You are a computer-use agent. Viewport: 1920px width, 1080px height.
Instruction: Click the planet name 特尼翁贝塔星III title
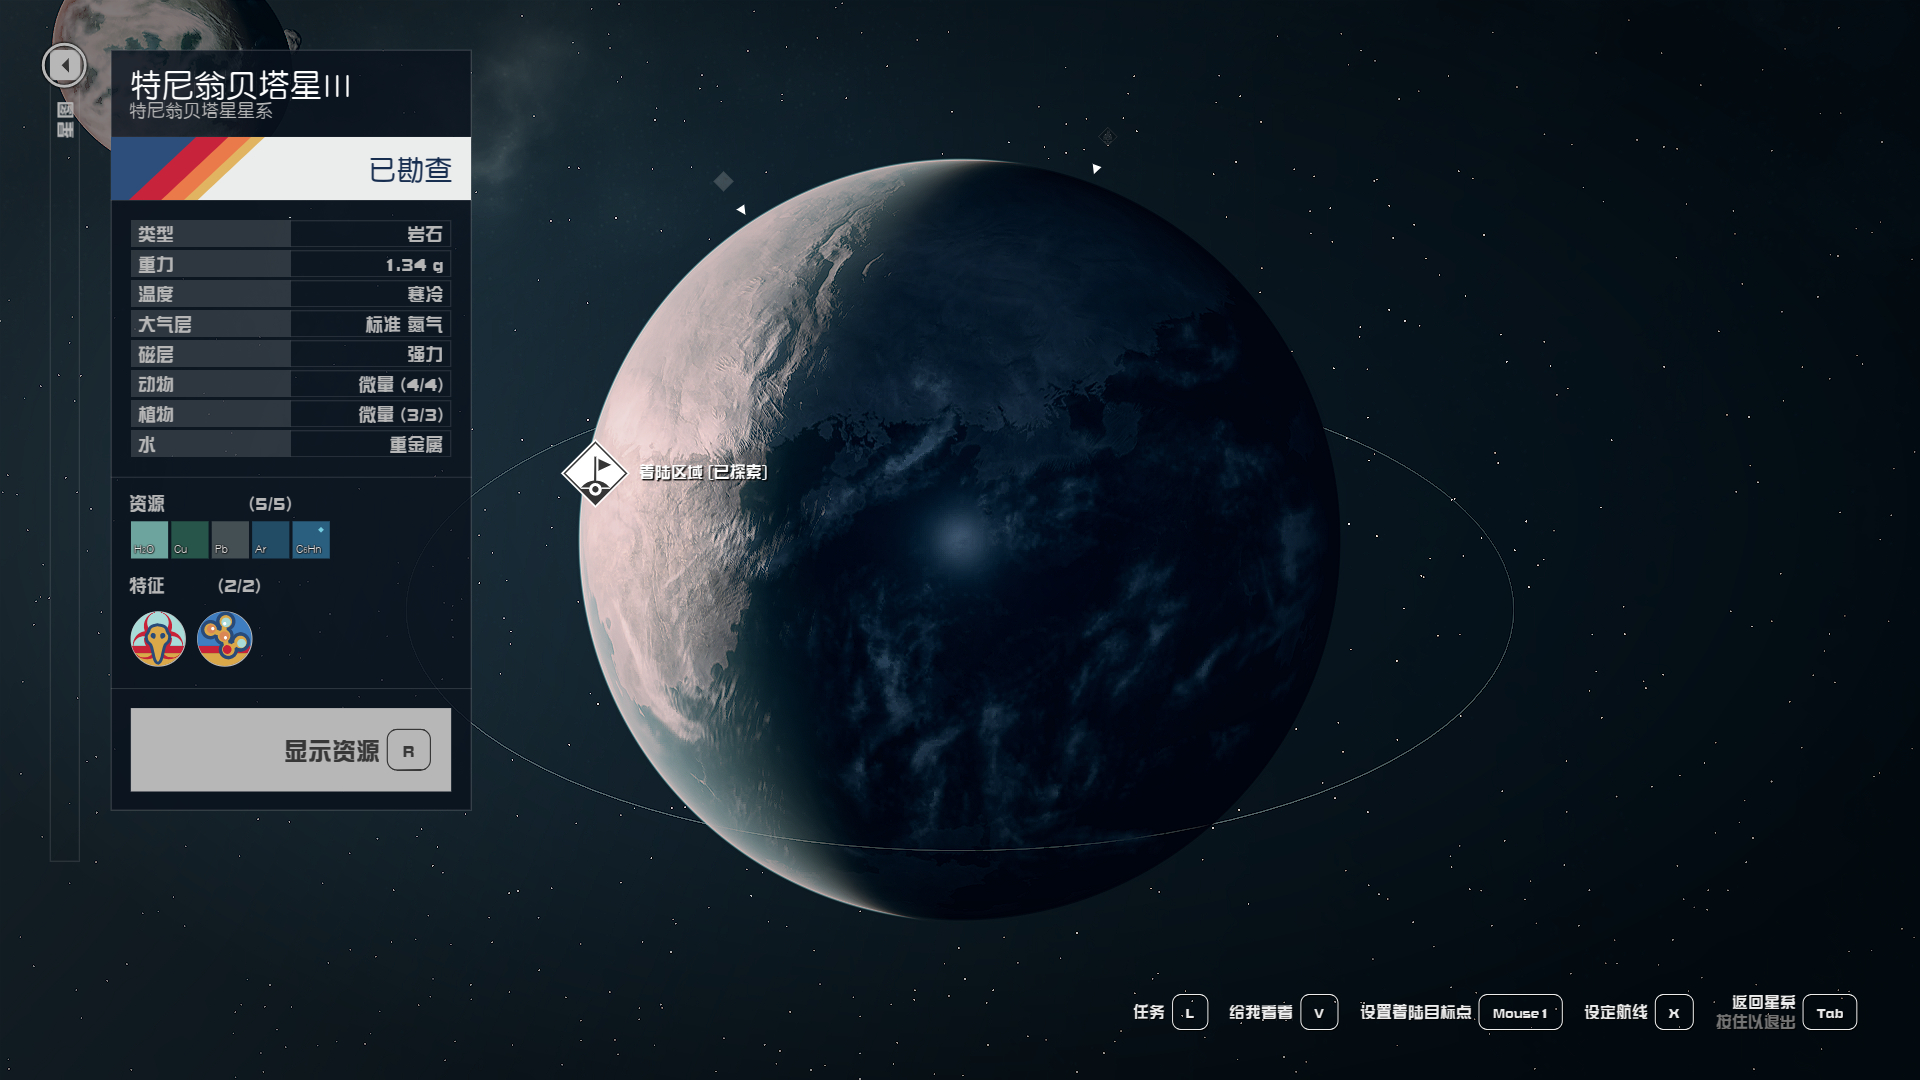coord(240,85)
